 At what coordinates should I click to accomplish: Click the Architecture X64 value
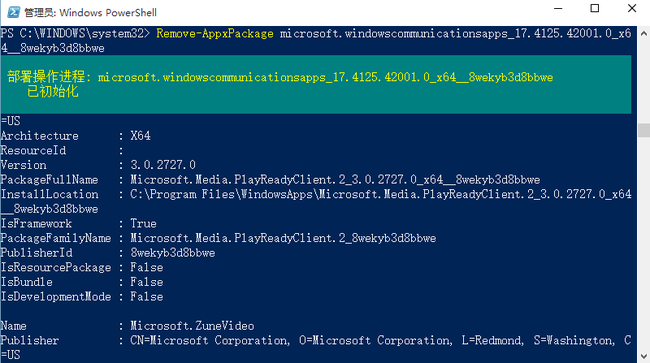140,136
